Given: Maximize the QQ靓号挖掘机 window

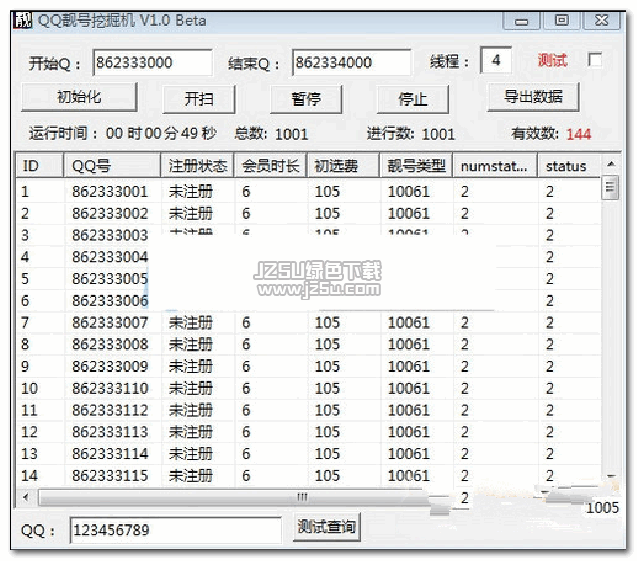Looking at the screenshot, I should (561, 20).
